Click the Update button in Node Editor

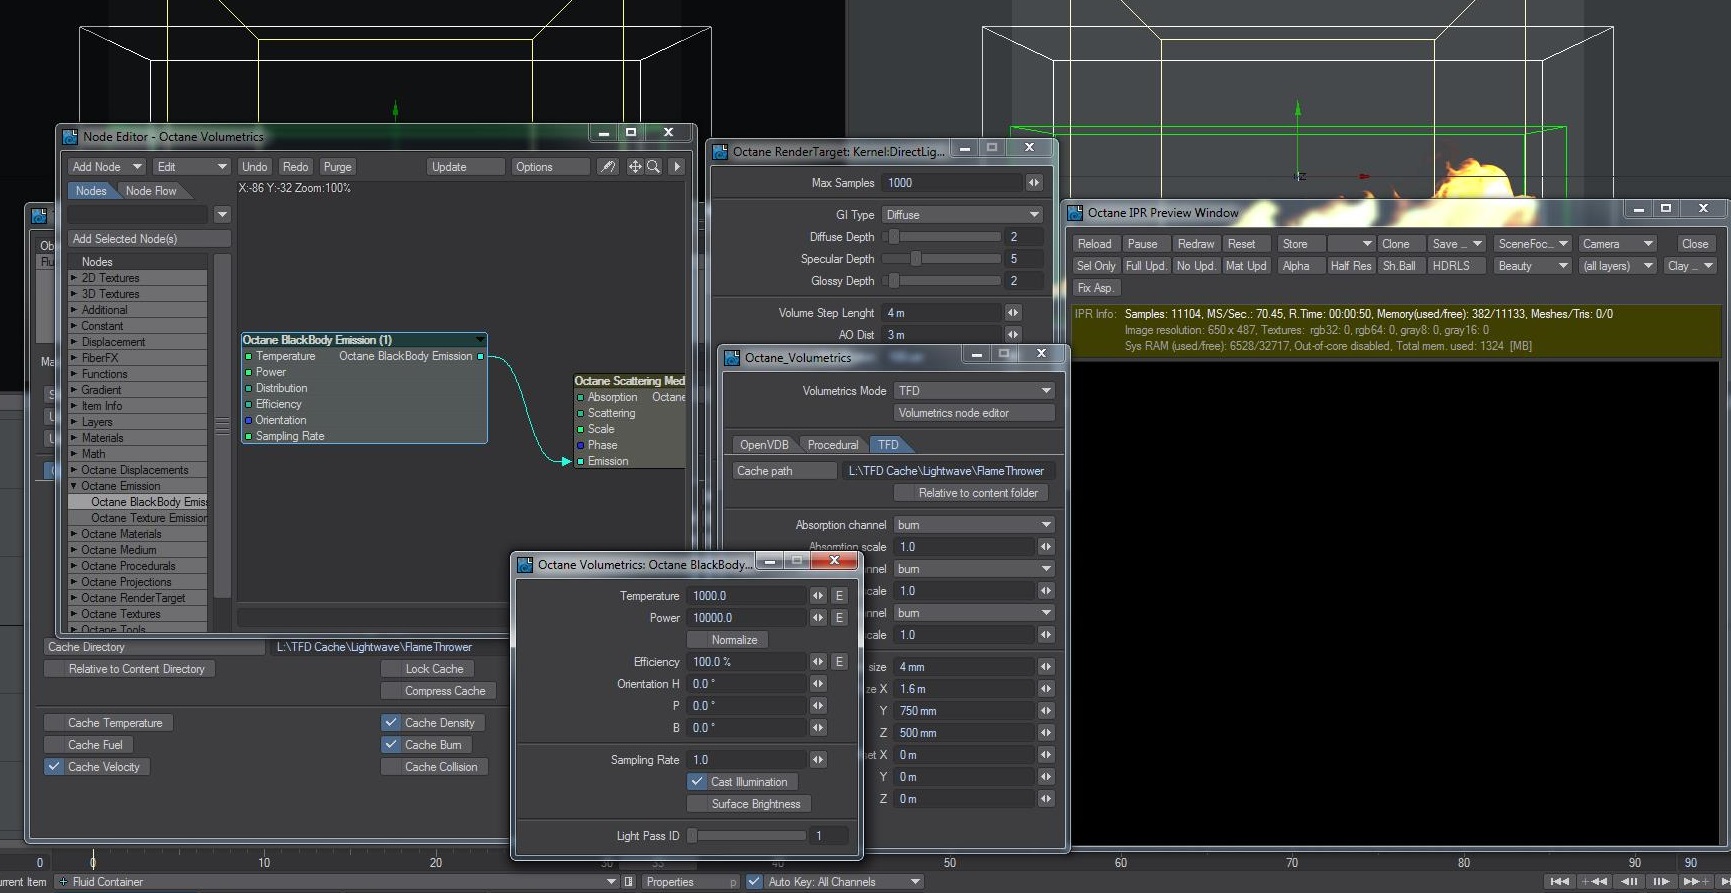tap(466, 167)
